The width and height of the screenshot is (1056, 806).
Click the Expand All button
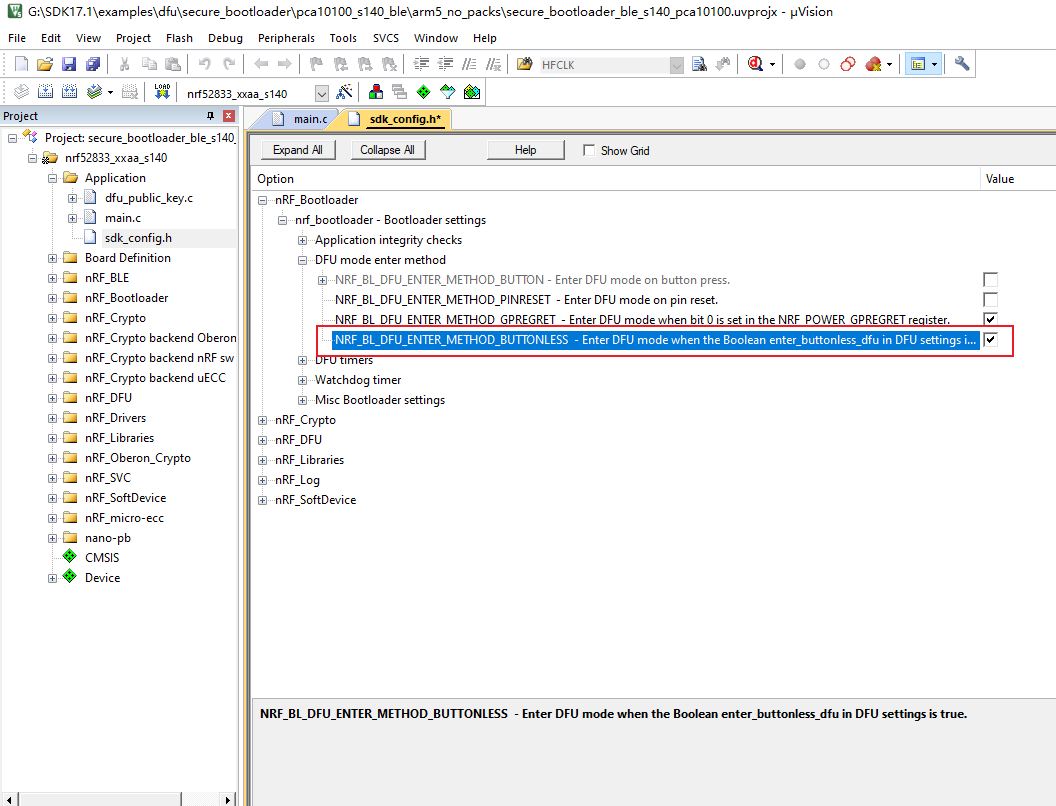tap(298, 149)
